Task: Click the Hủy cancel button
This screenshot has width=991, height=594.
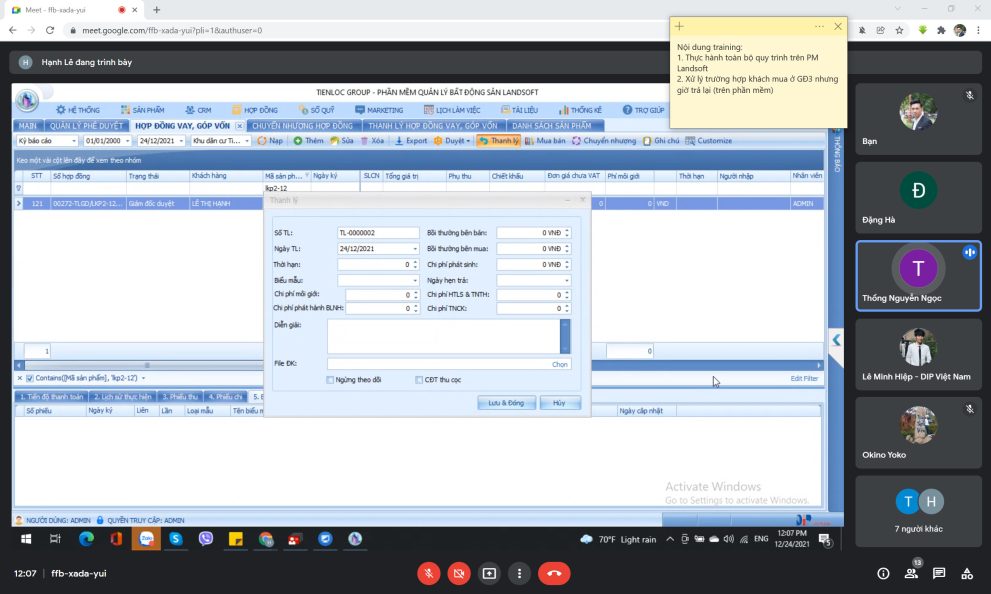Action: tap(559, 403)
